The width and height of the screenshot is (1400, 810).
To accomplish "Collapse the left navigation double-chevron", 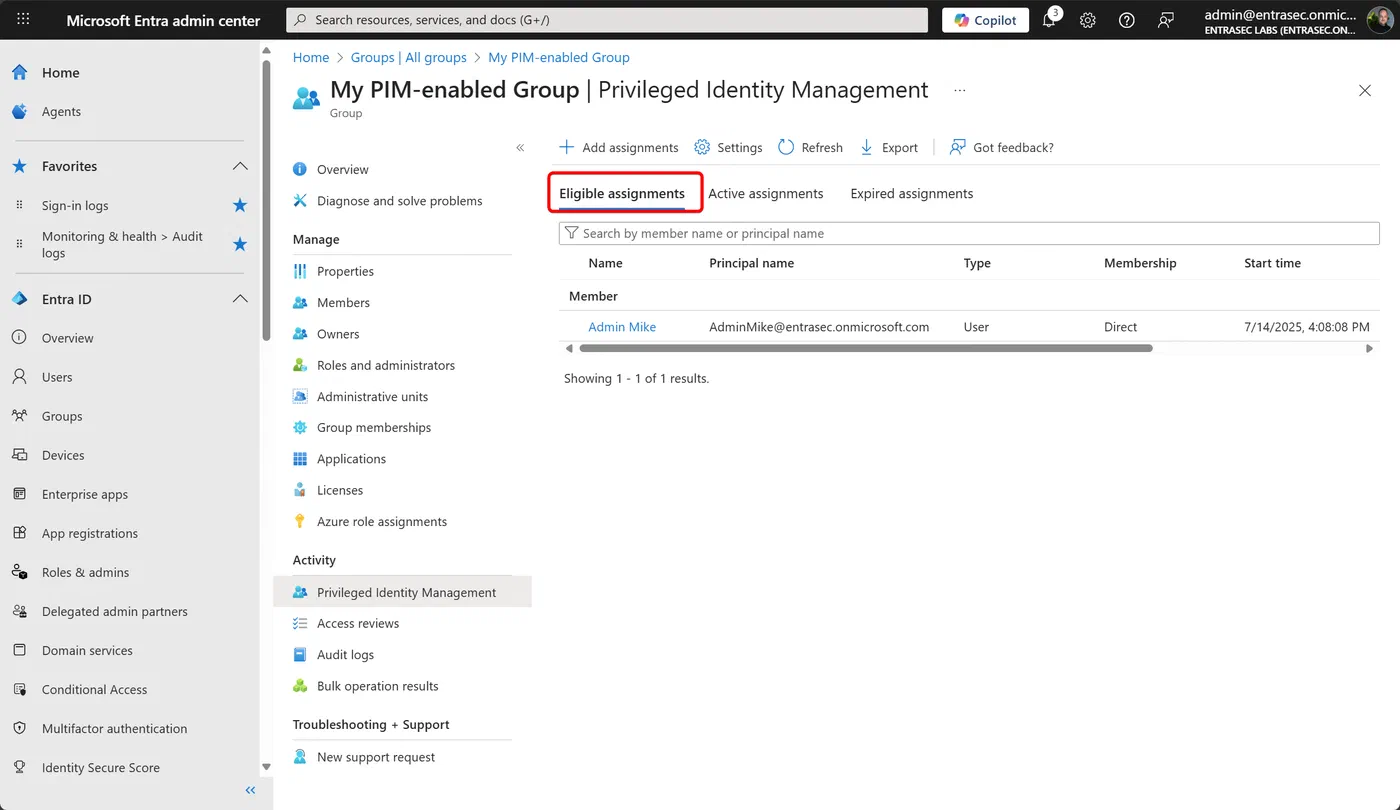I will (x=250, y=790).
